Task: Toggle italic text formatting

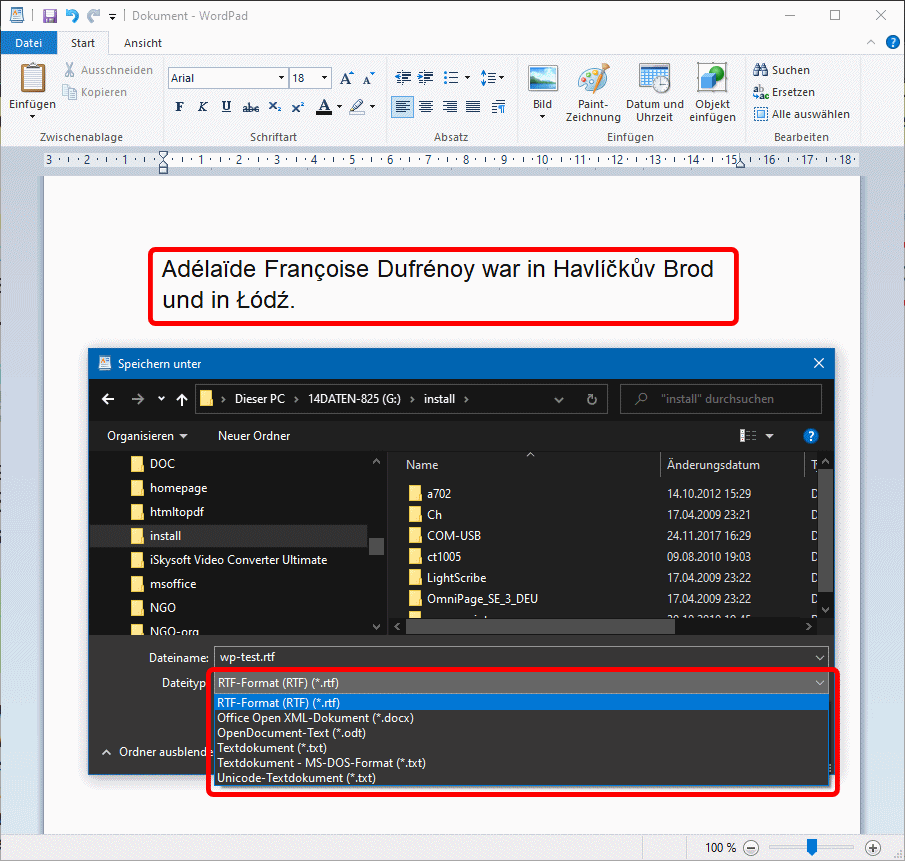Action: (203, 107)
